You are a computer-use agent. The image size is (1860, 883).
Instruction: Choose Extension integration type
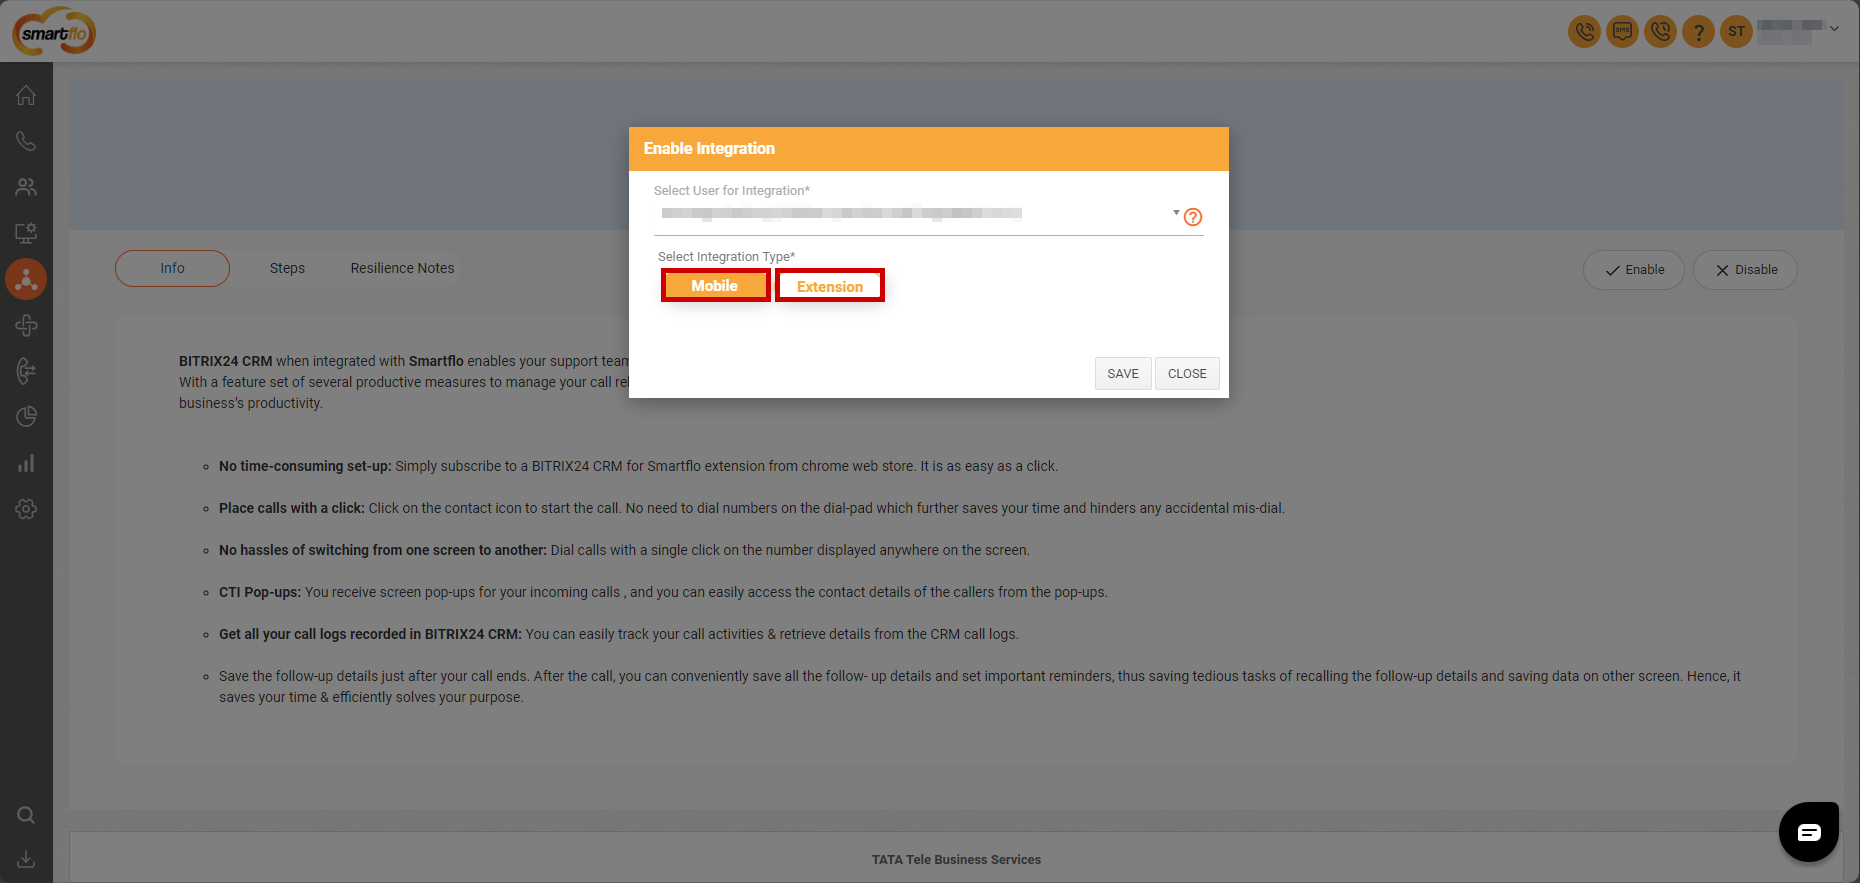[x=830, y=286]
